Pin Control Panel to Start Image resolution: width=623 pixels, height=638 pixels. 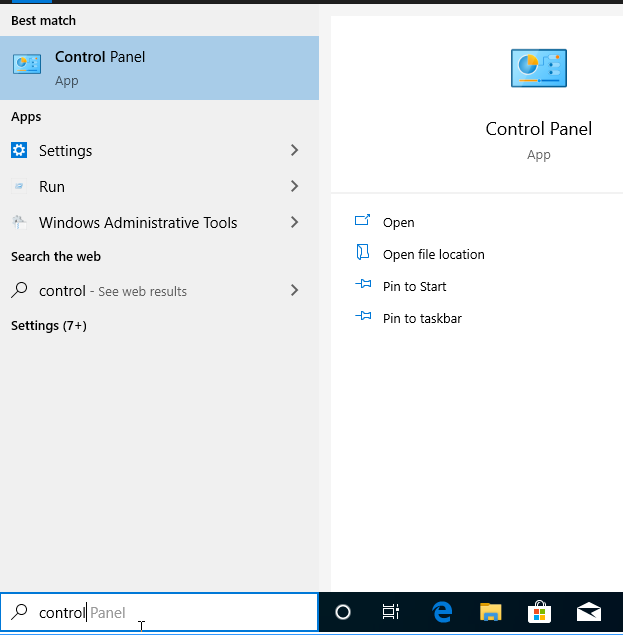[x=414, y=287]
